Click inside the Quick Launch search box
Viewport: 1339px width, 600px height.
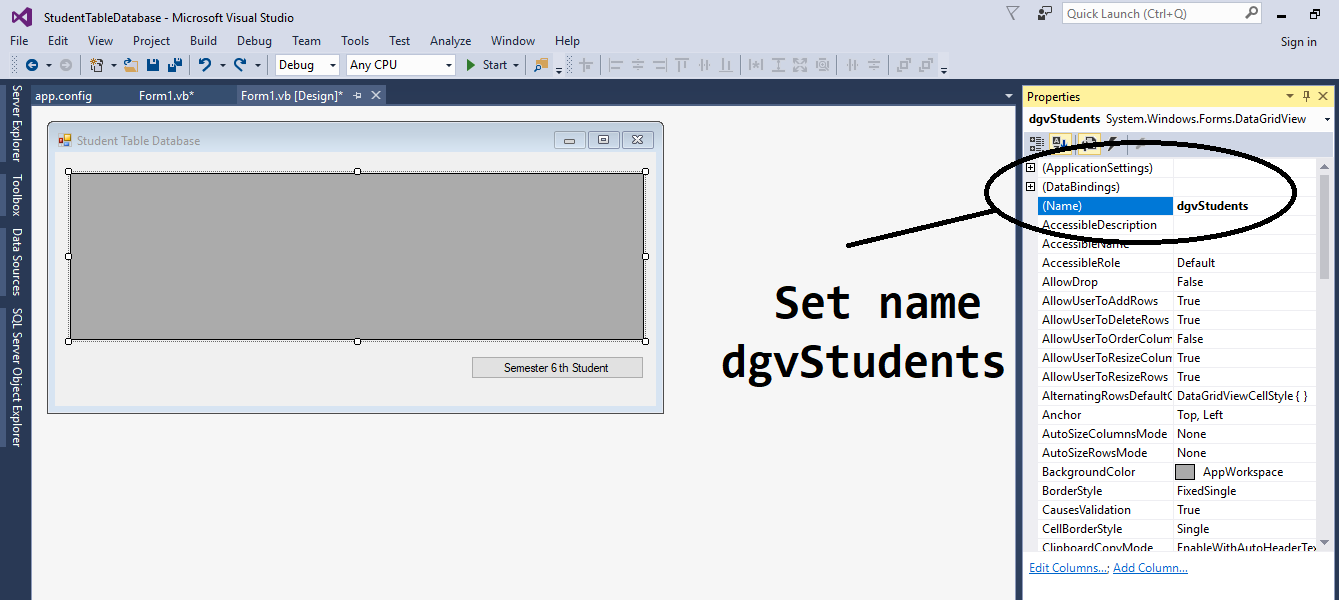pos(1152,14)
